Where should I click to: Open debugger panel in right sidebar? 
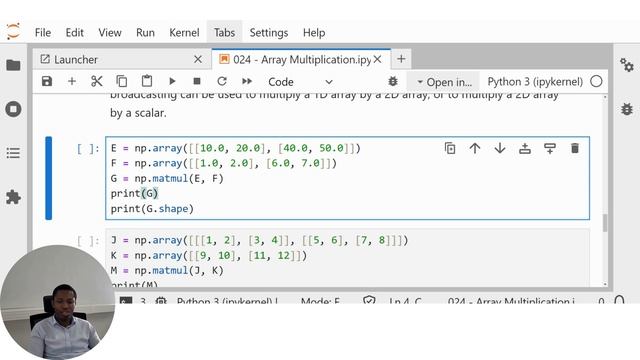(x=627, y=109)
